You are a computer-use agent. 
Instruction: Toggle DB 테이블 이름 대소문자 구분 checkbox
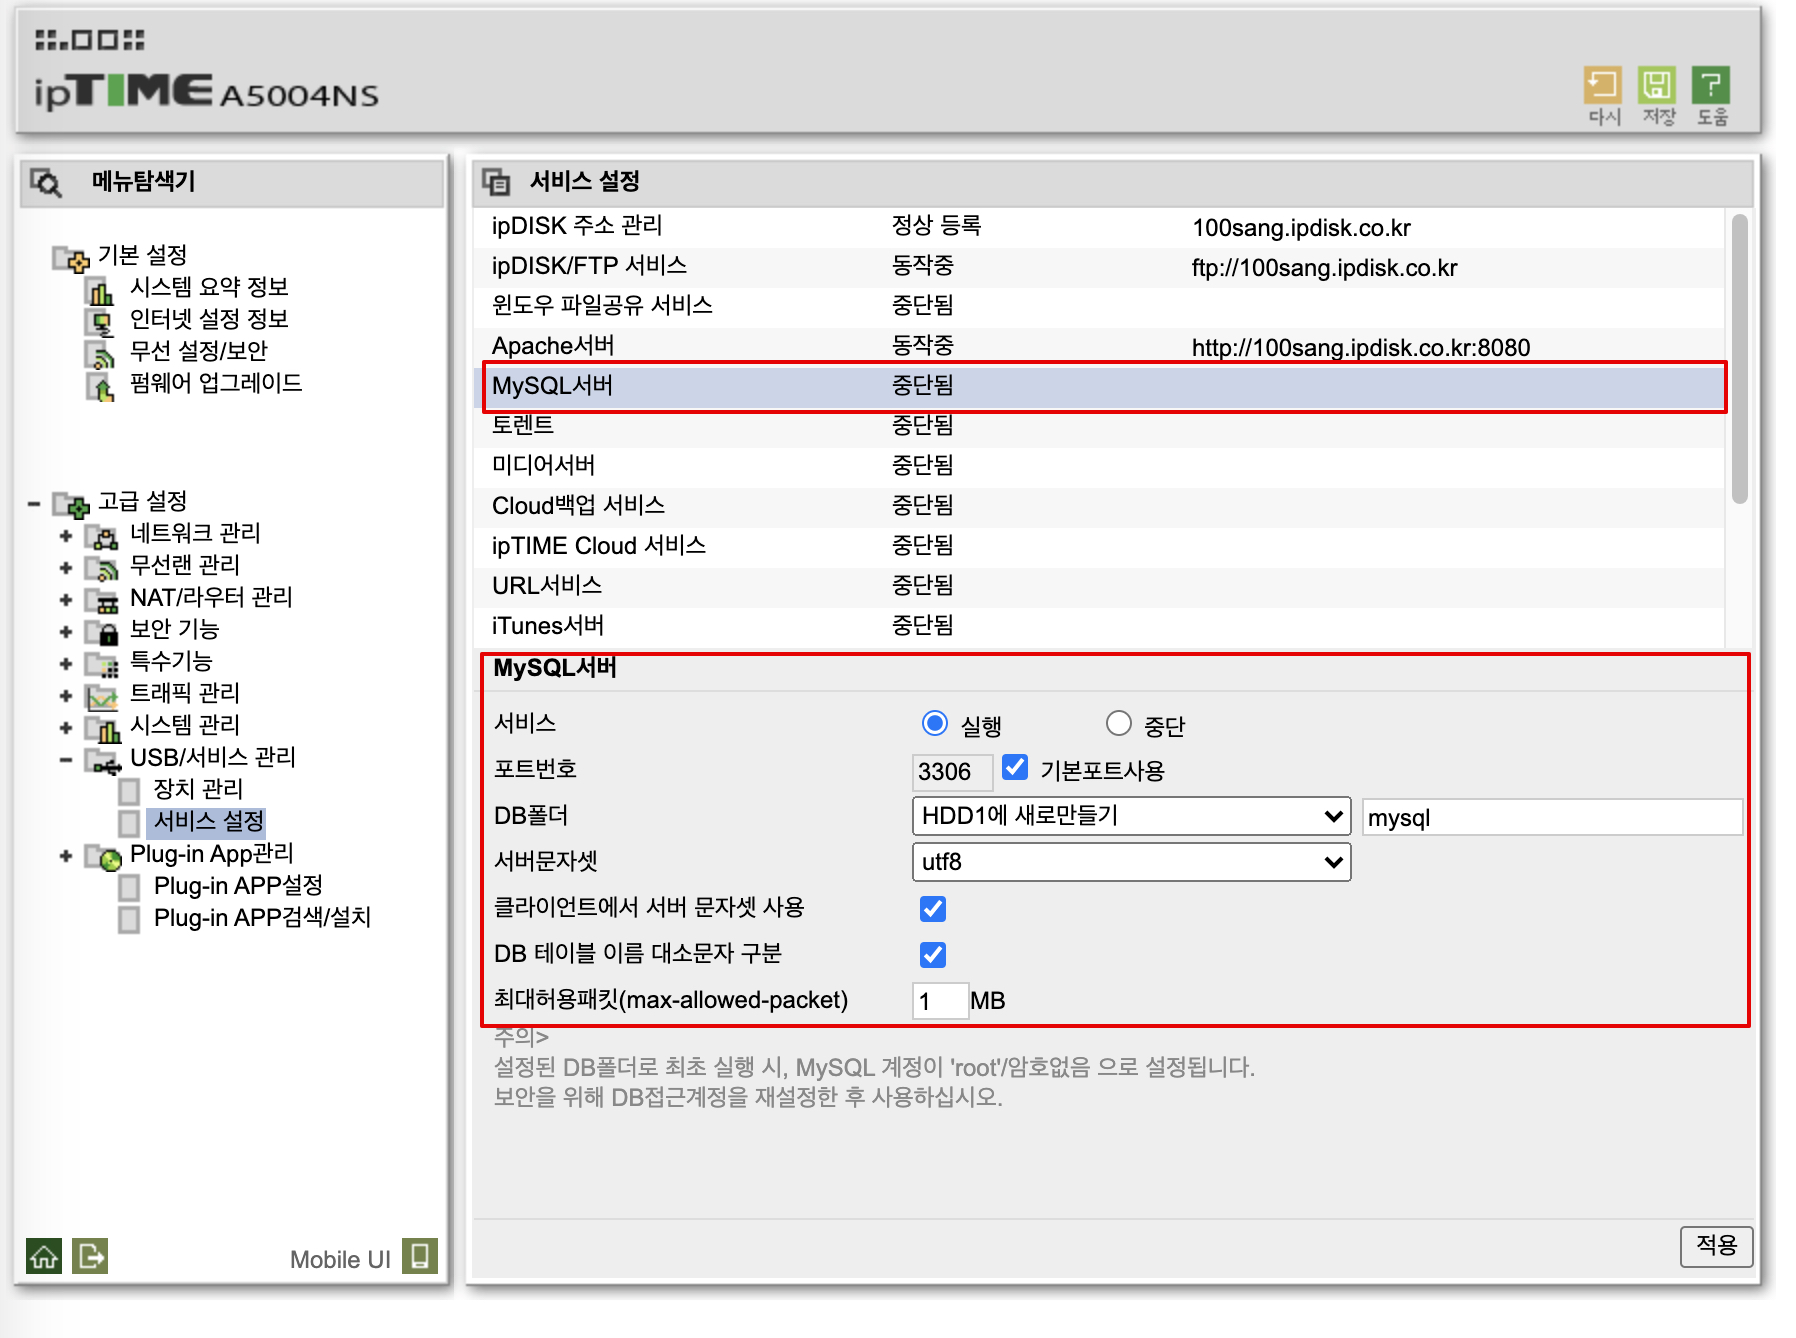[x=933, y=954]
